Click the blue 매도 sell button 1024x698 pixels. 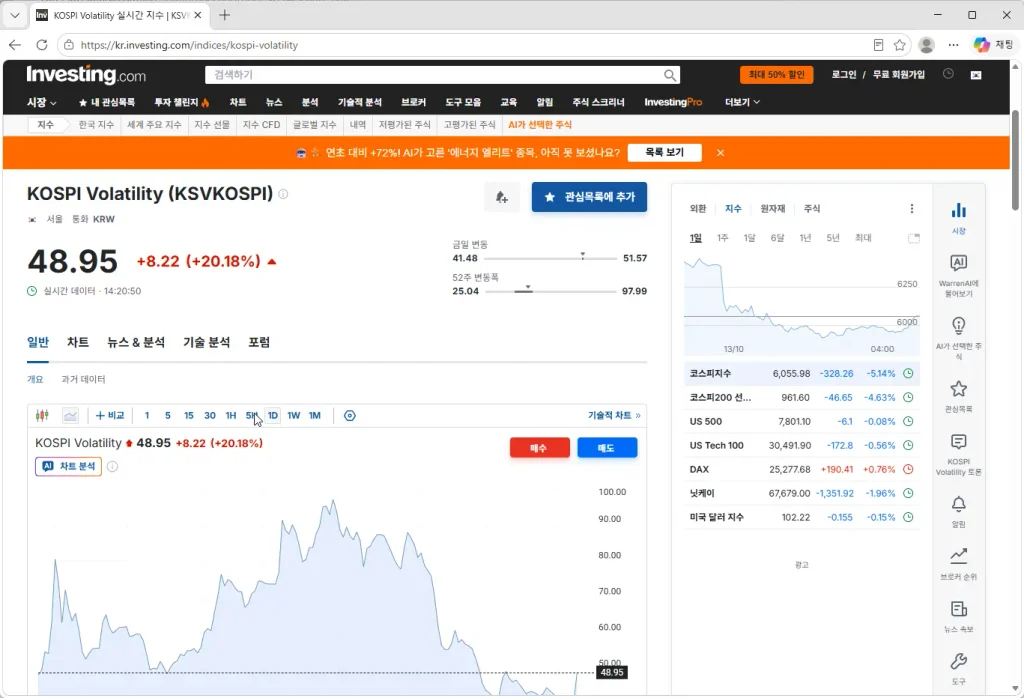coord(607,448)
